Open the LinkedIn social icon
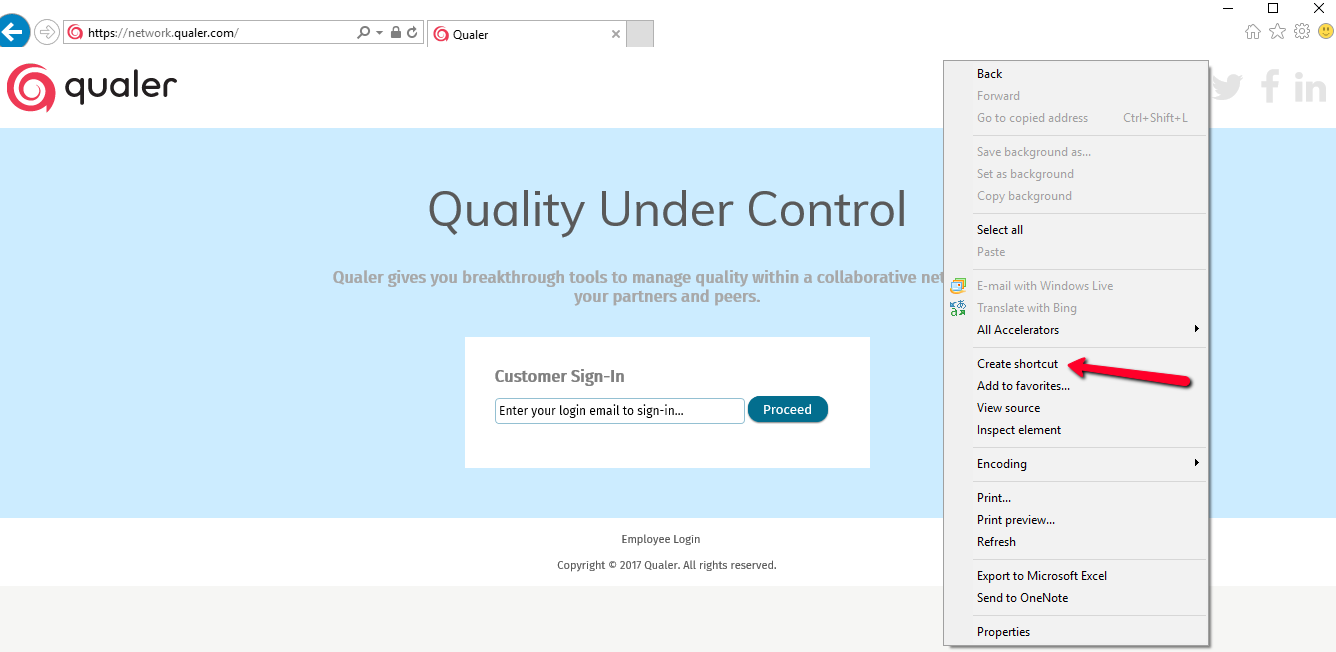Viewport: 1336px width, 652px height. click(1310, 87)
